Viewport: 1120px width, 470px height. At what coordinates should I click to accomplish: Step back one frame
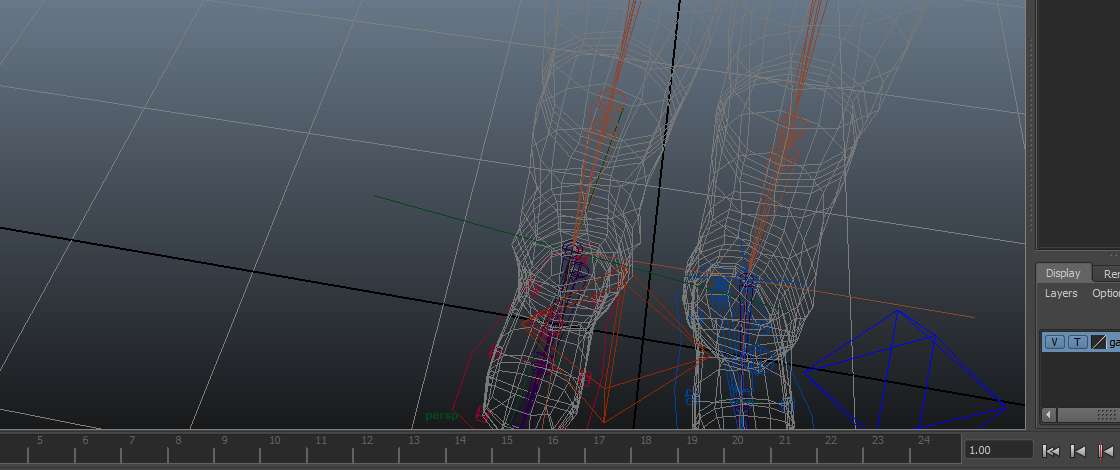(x=1078, y=451)
